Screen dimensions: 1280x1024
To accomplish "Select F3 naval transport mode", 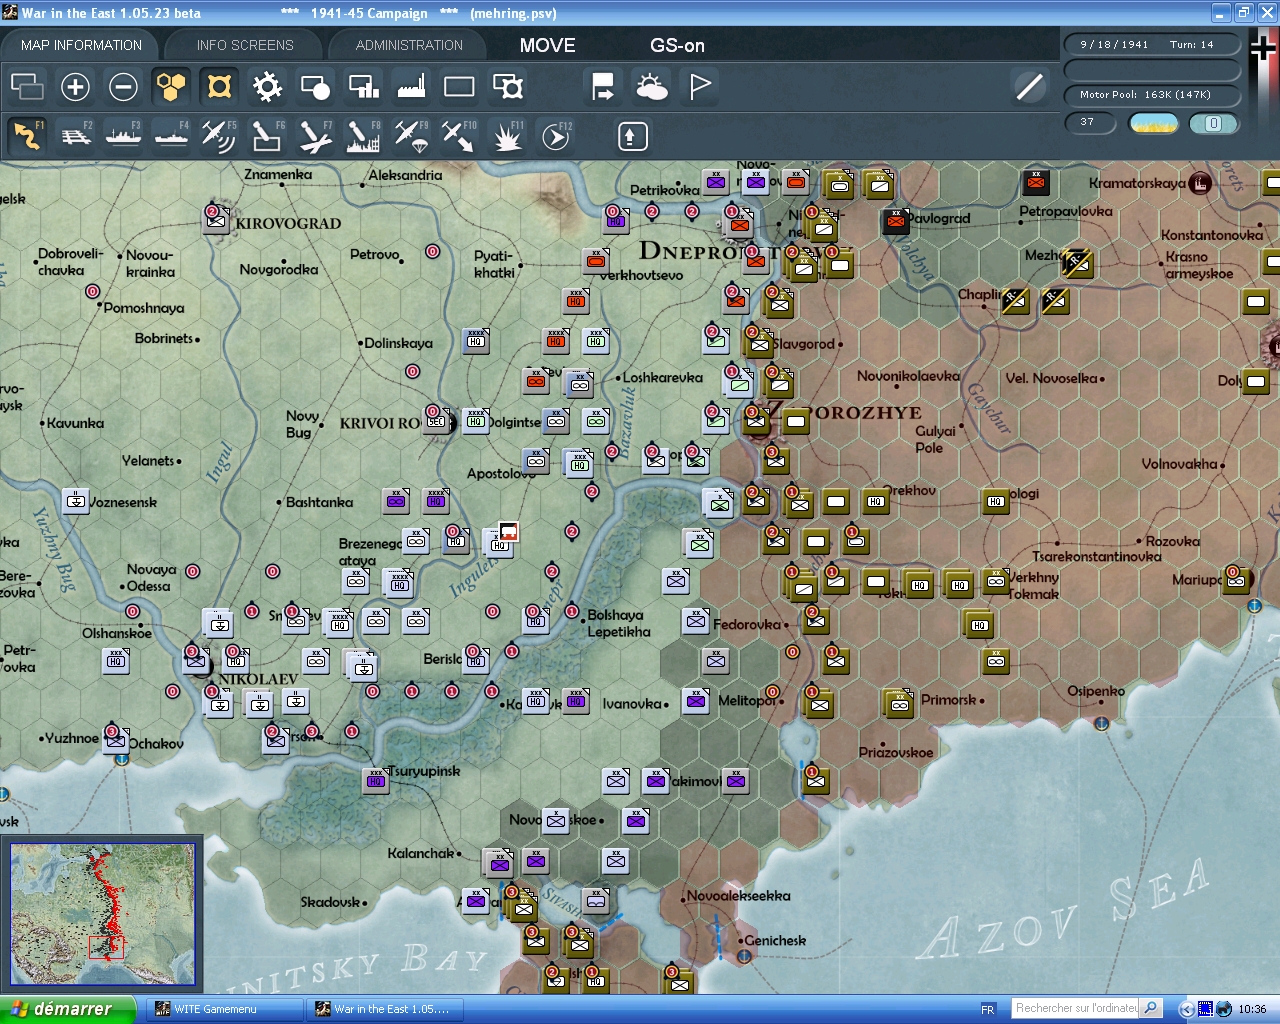I will [123, 136].
